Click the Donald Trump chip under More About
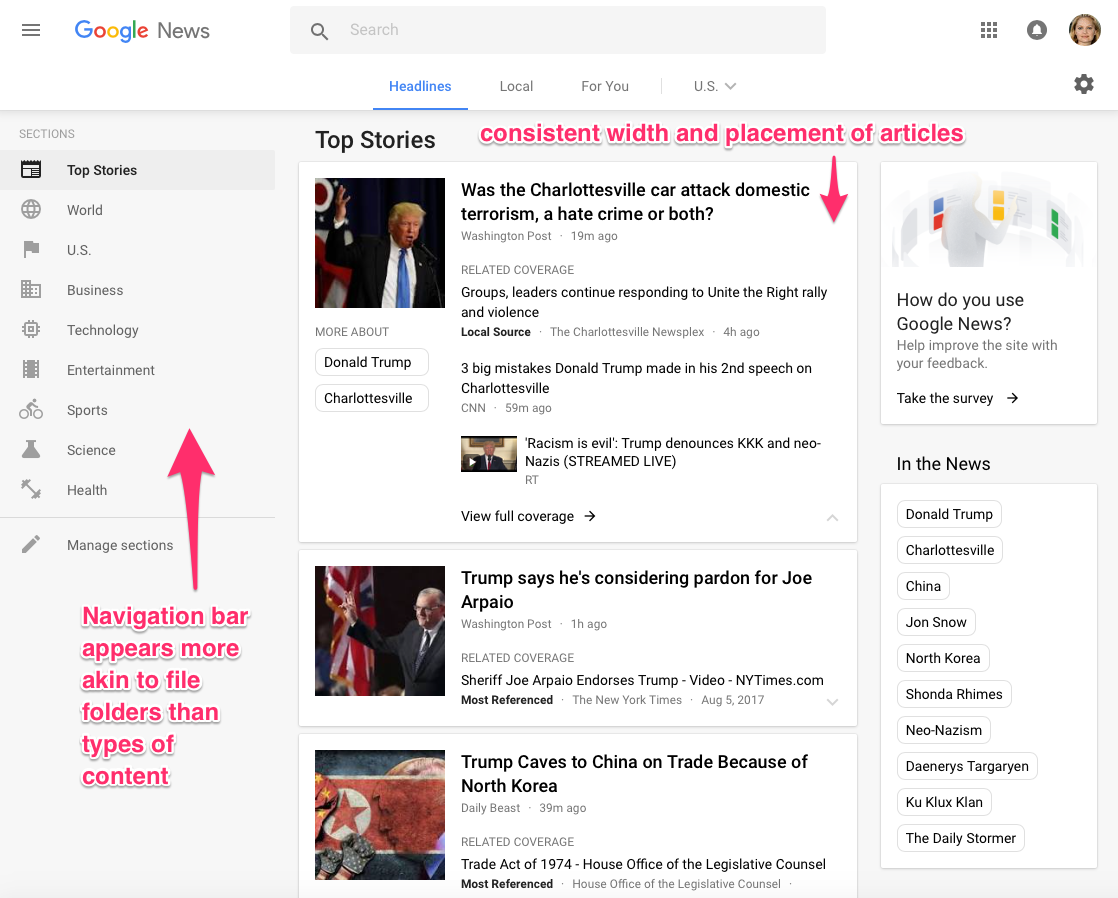The width and height of the screenshot is (1118, 898). pos(371,362)
